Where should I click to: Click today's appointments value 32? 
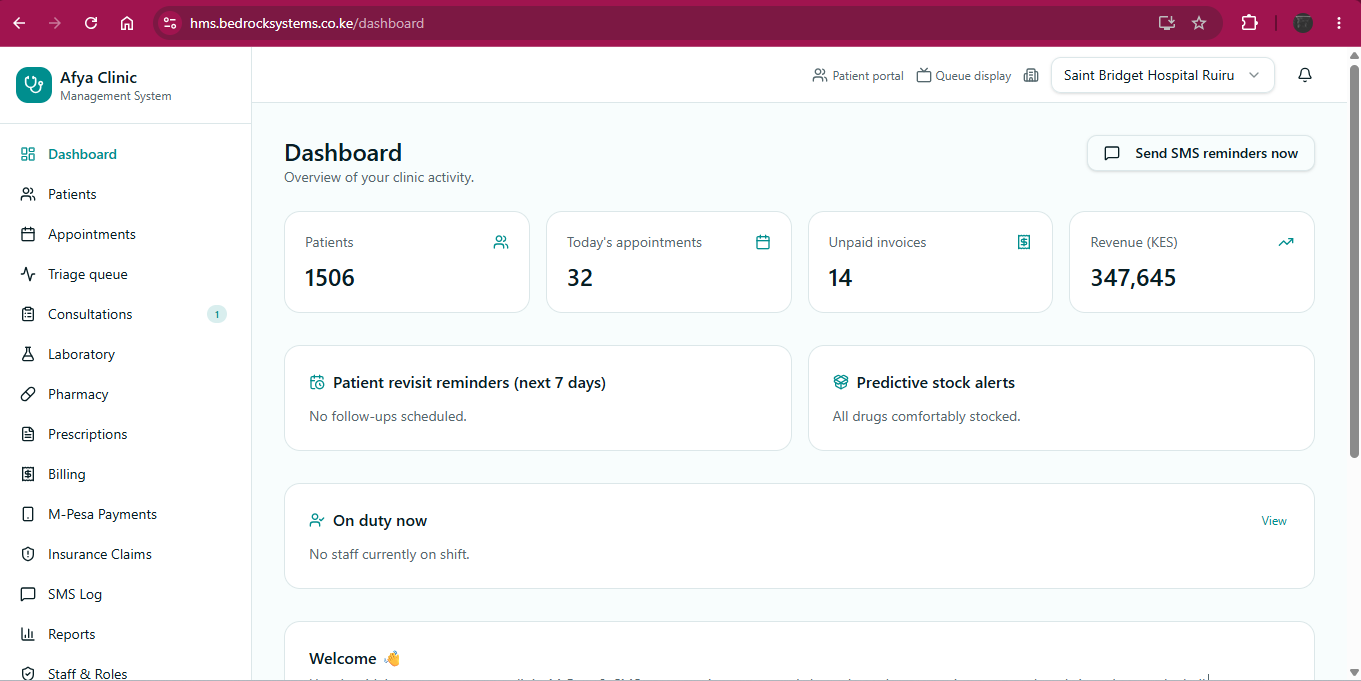pos(580,278)
